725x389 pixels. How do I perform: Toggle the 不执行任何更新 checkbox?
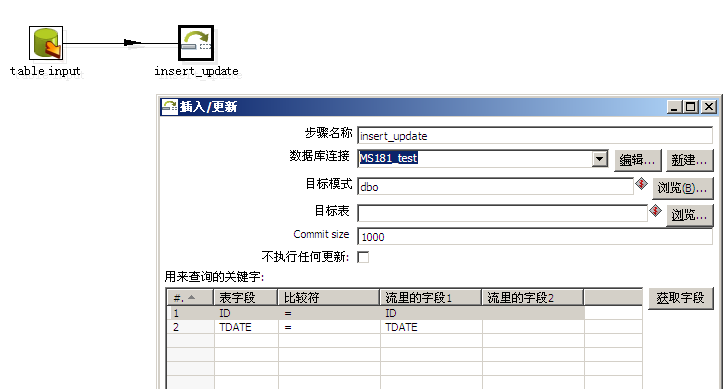pos(363,257)
